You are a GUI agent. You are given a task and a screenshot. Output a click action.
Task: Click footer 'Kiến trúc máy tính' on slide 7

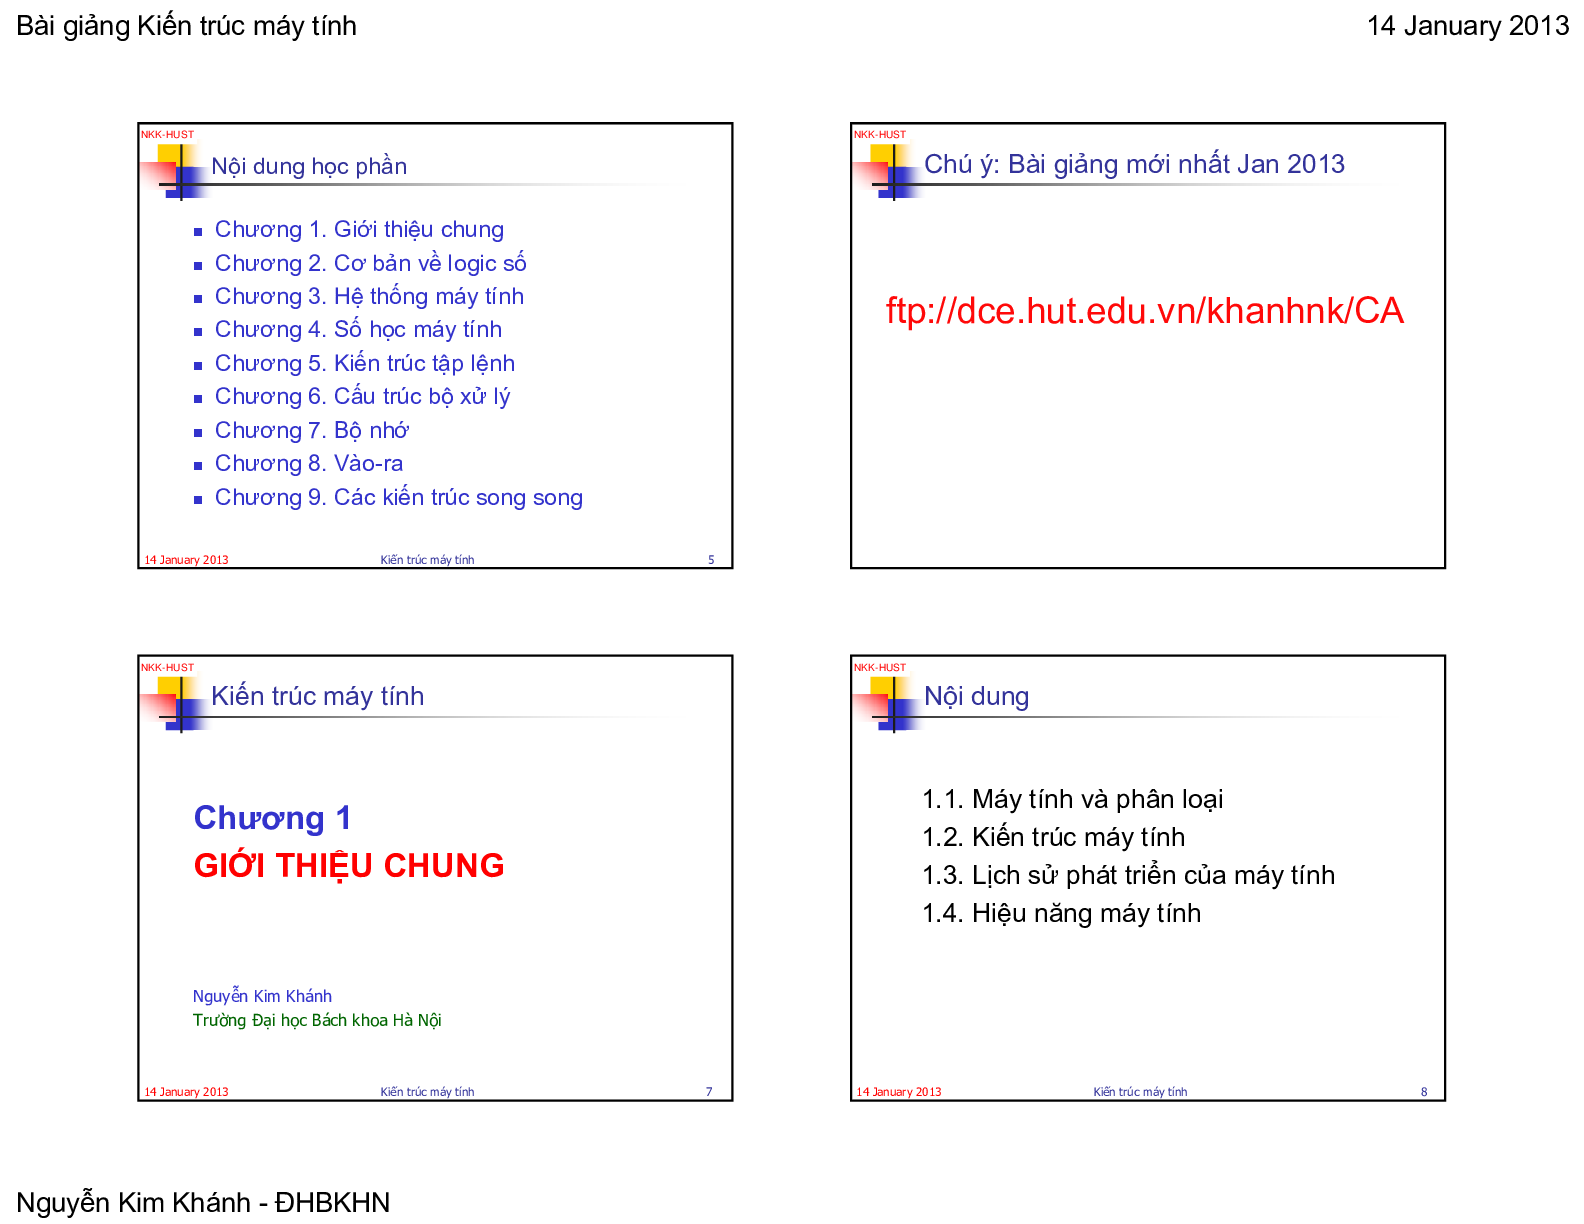[427, 1092]
